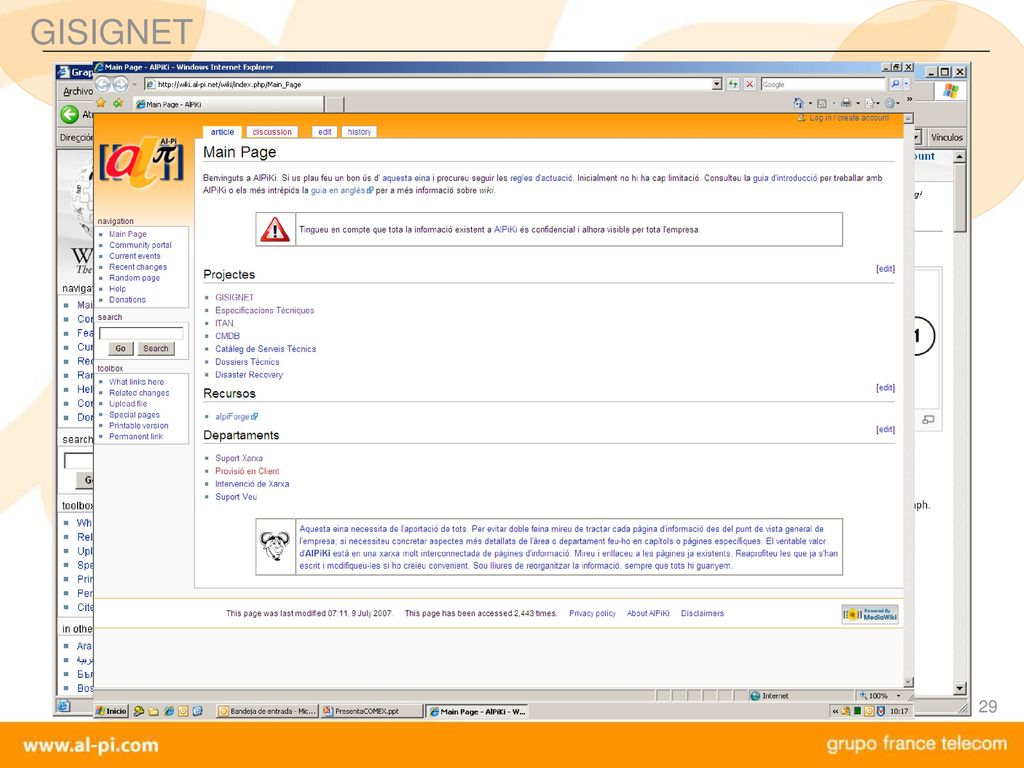
Task: Click the Inicio Start button
Action: tap(111, 711)
